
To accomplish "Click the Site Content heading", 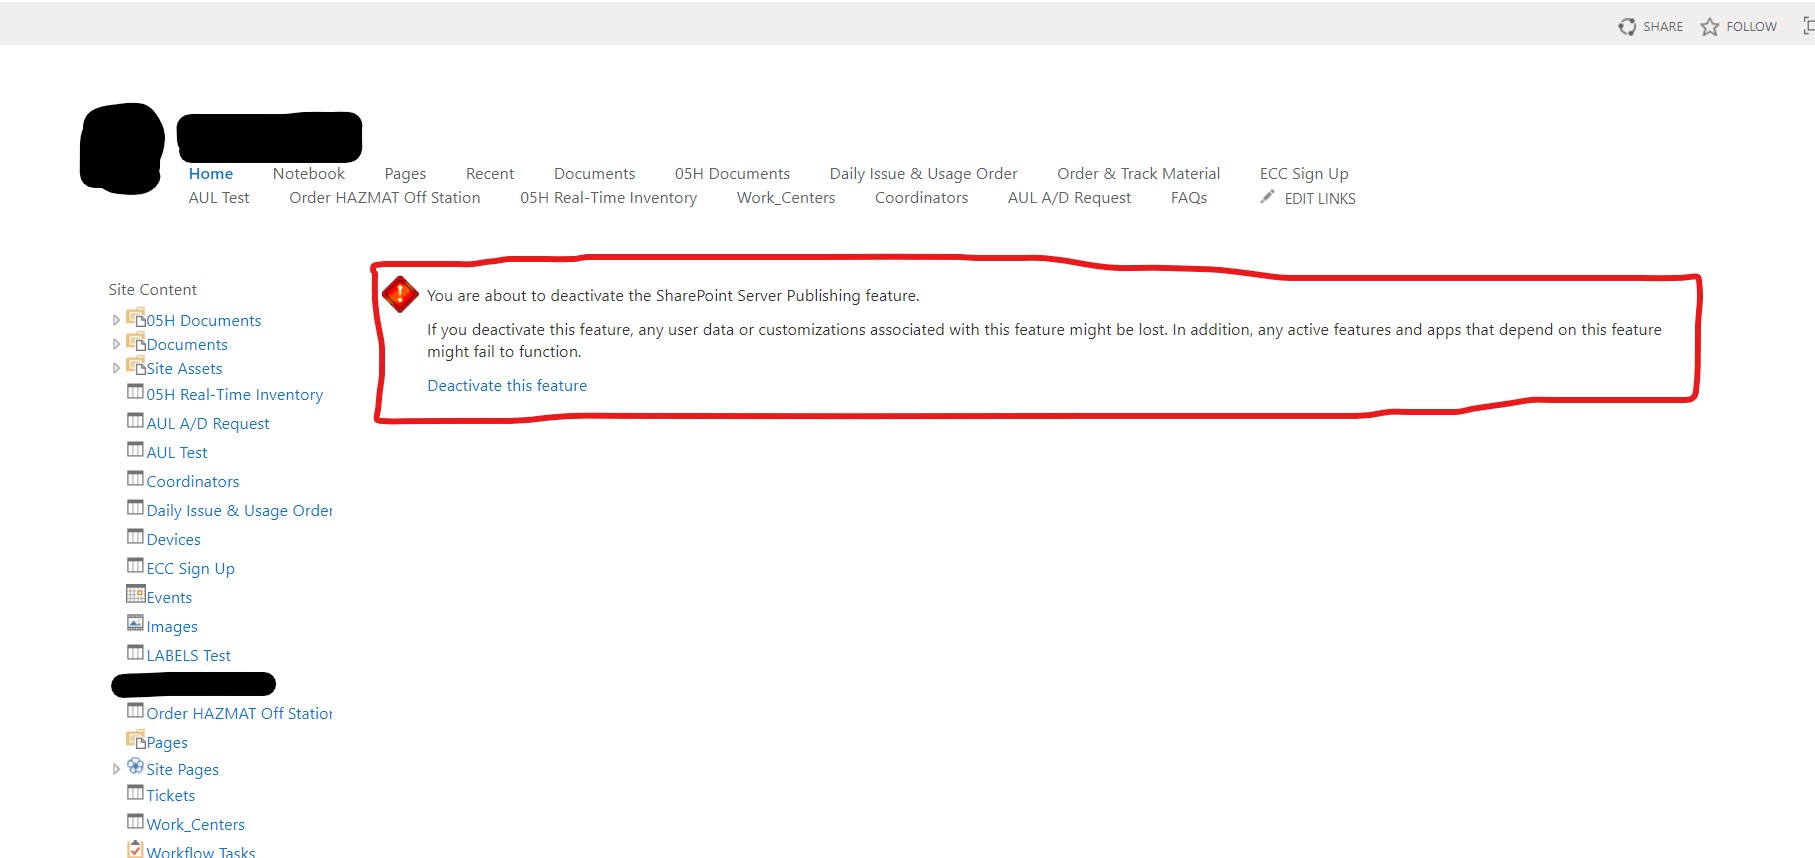I will pos(153,289).
